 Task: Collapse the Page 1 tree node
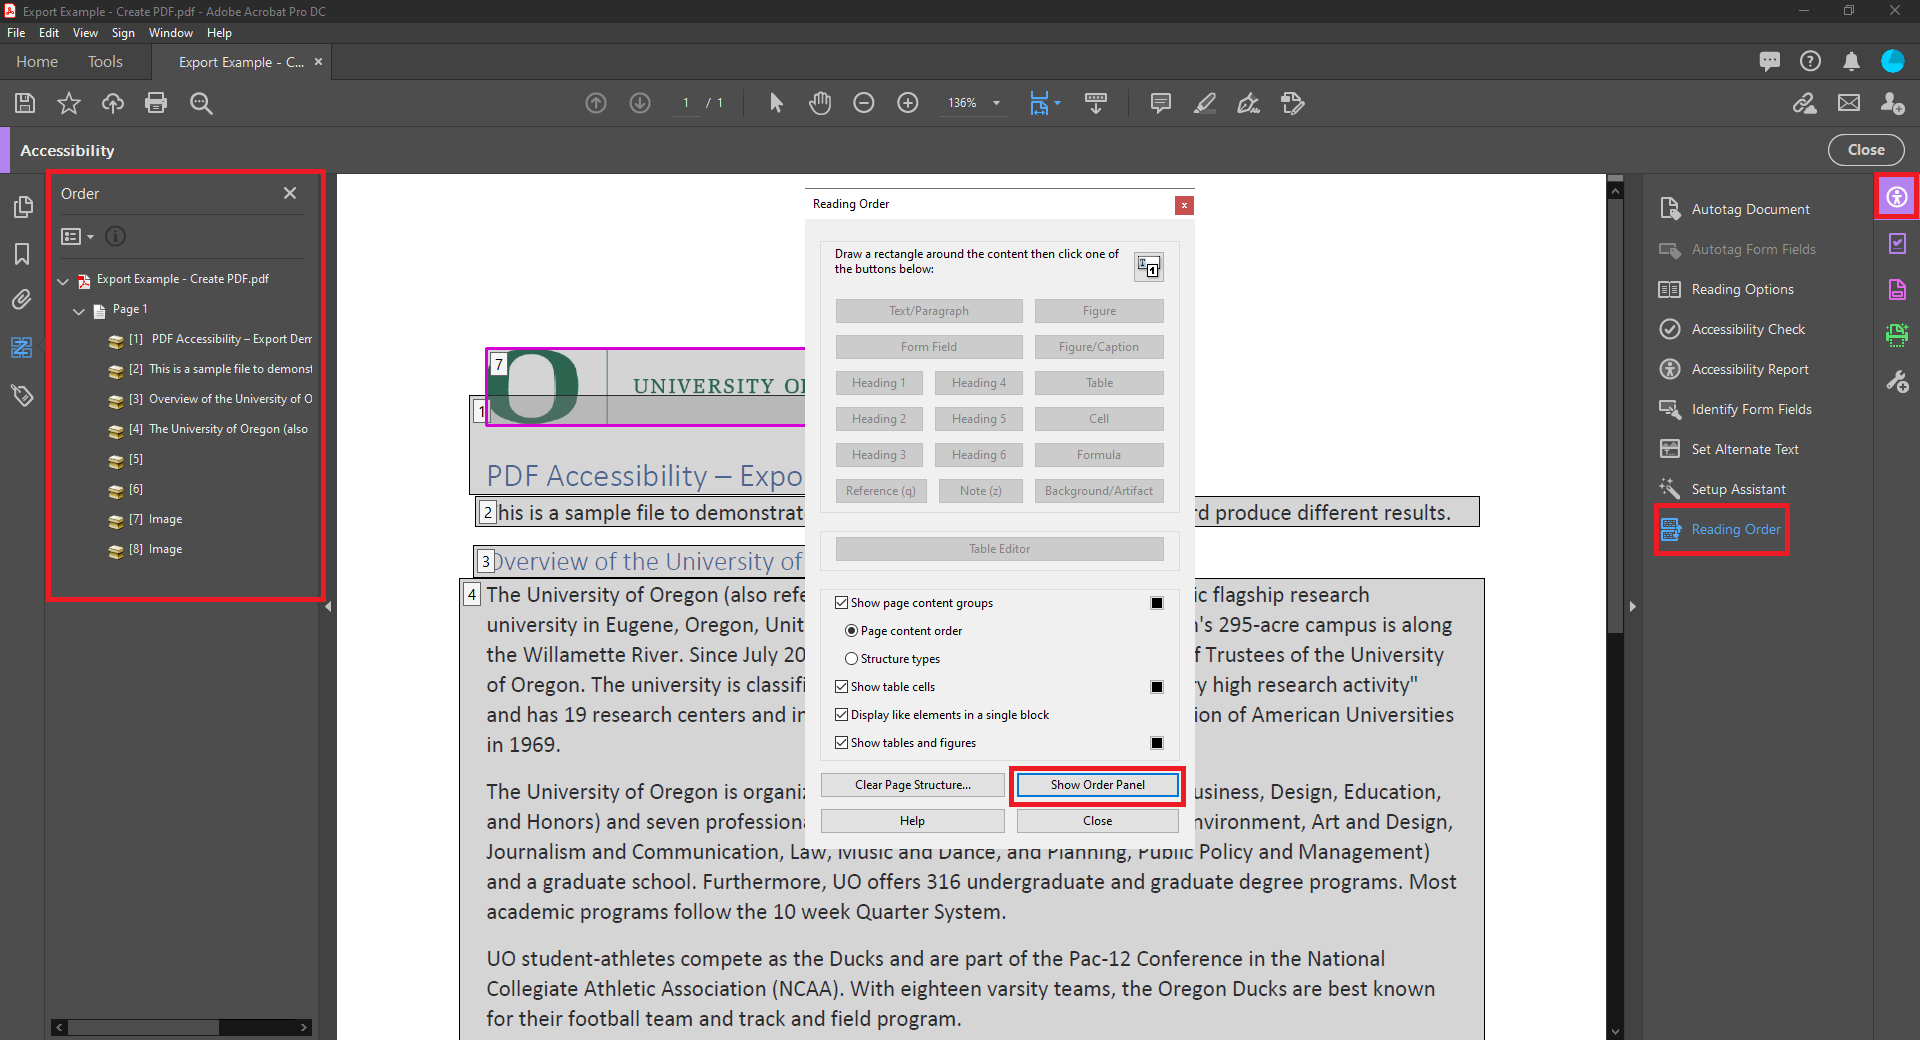point(79,311)
